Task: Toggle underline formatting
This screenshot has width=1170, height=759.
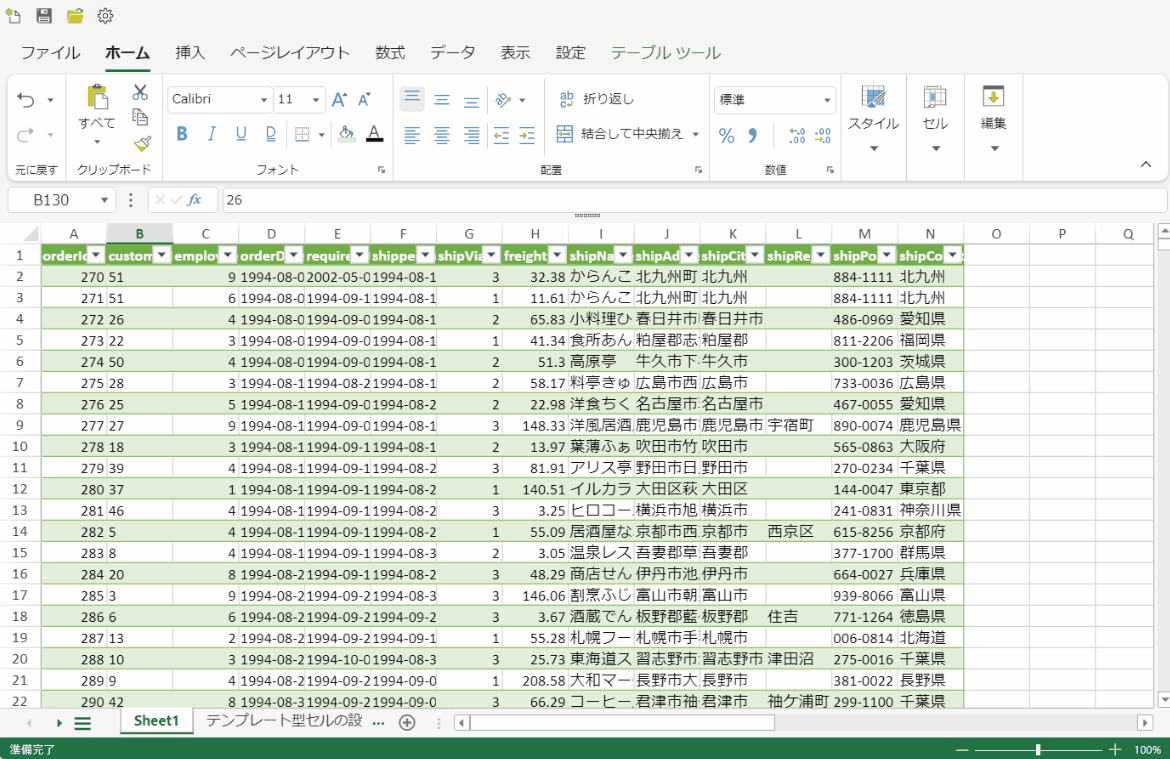Action: [x=241, y=134]
